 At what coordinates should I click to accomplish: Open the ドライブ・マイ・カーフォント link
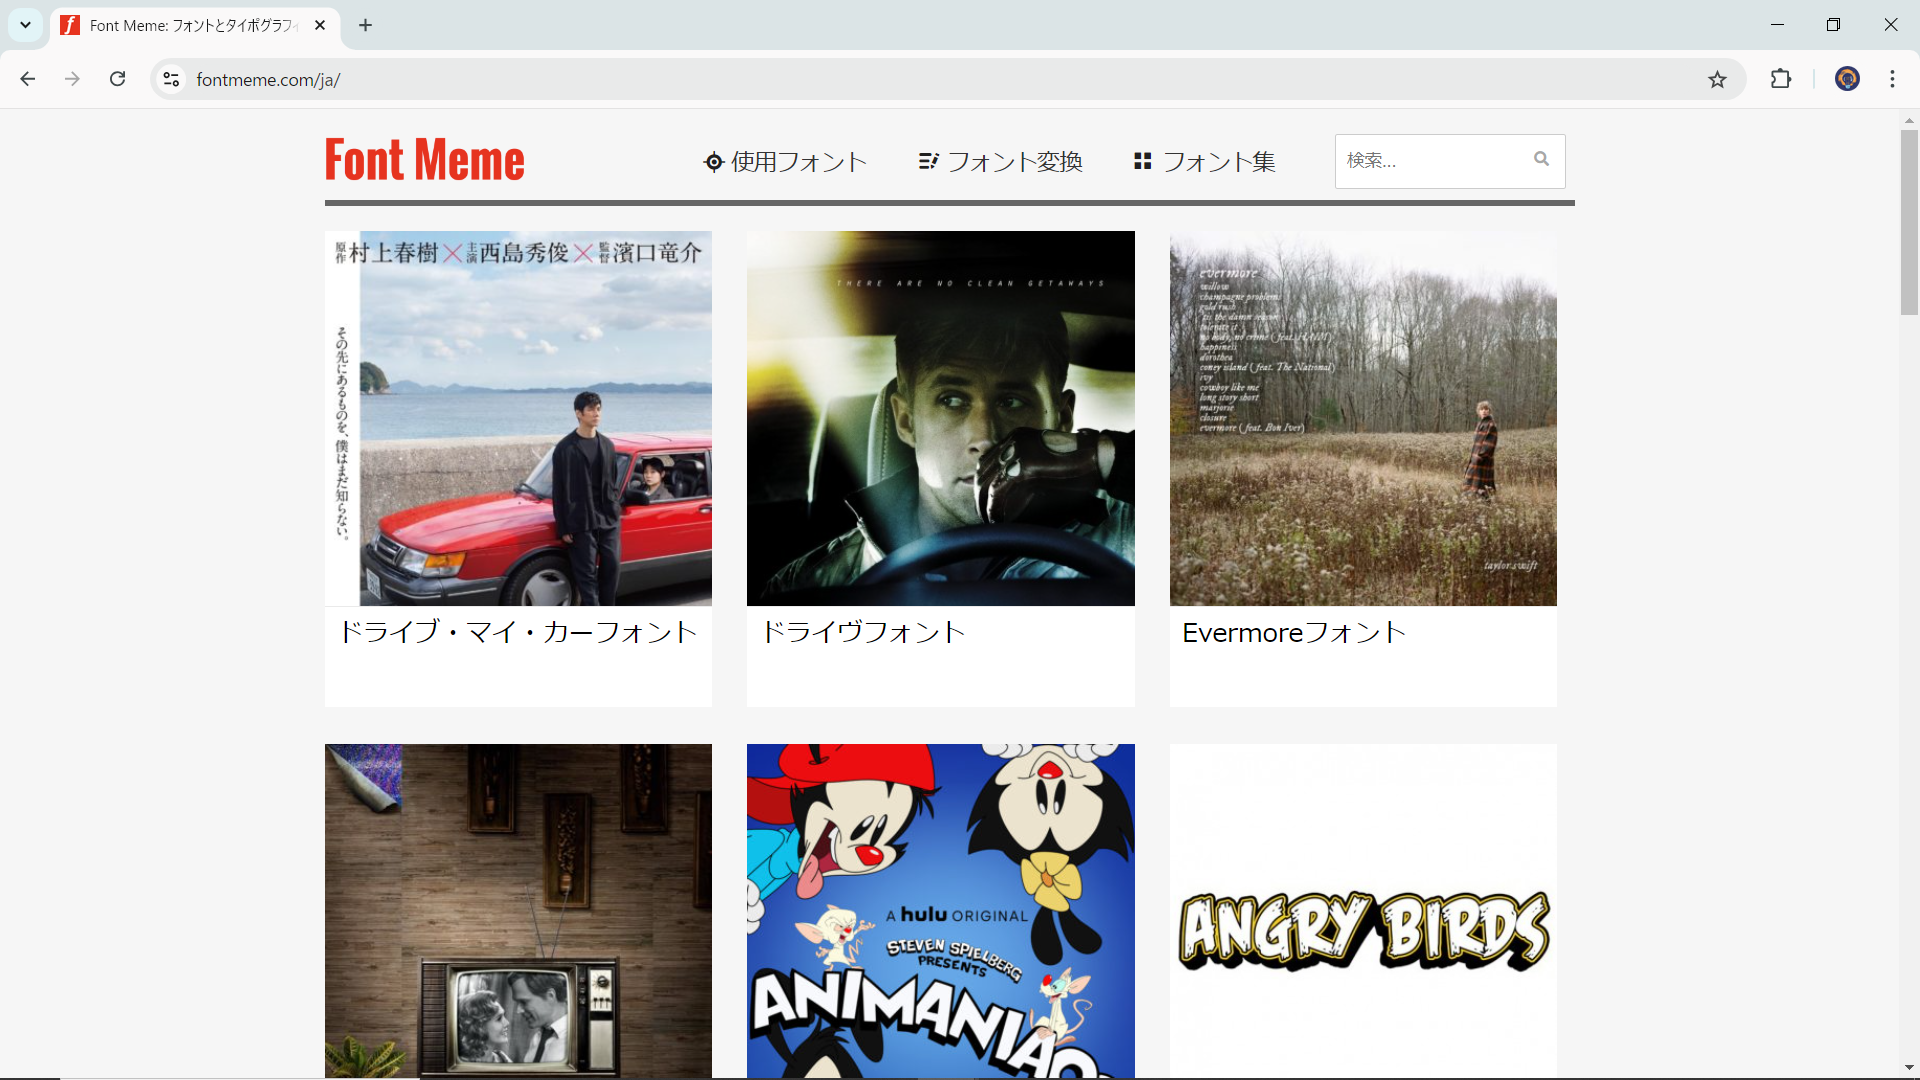[x=518, y=632]
